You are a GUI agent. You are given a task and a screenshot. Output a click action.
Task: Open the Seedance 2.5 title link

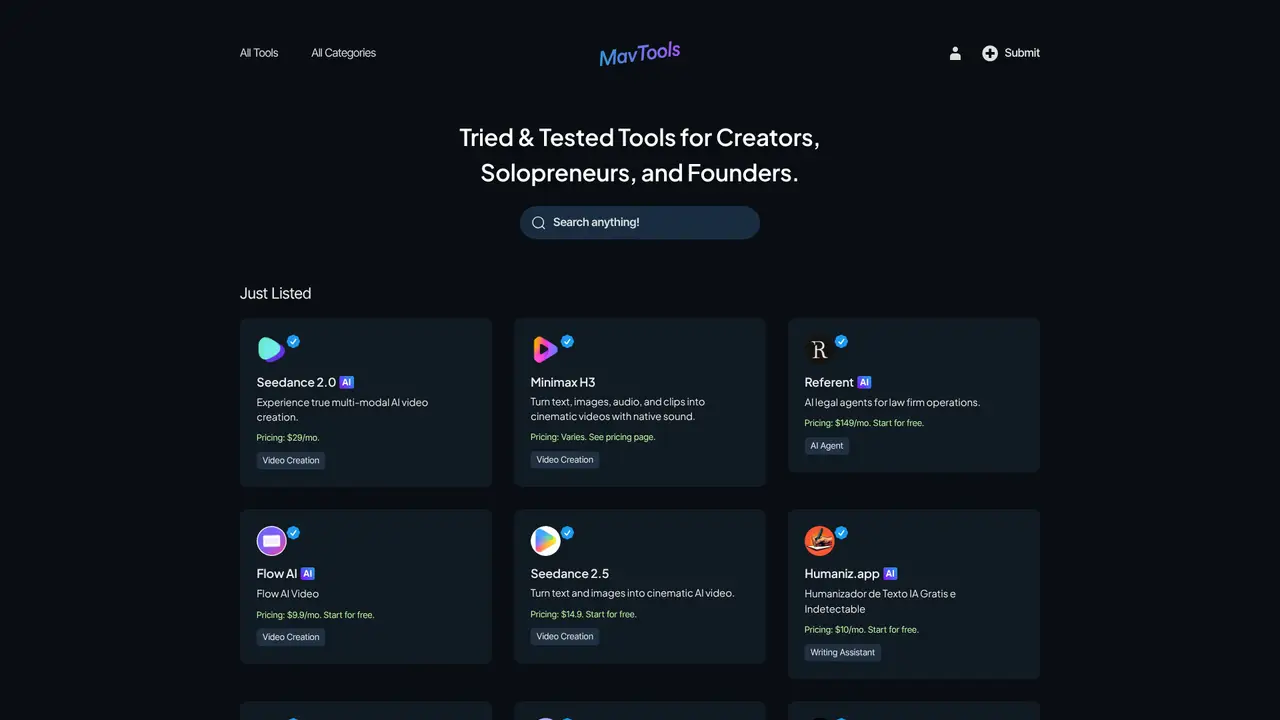(x=570, y=574)
